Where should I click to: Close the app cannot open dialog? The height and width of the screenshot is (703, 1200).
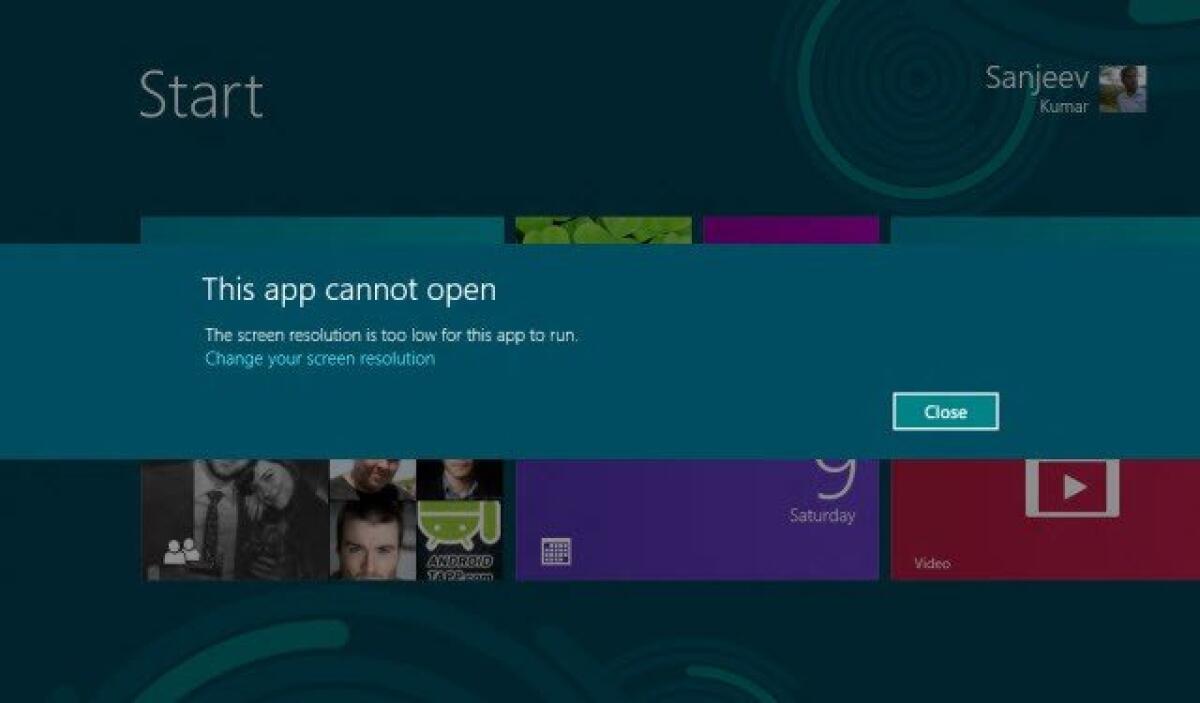(x=945, y=411)
